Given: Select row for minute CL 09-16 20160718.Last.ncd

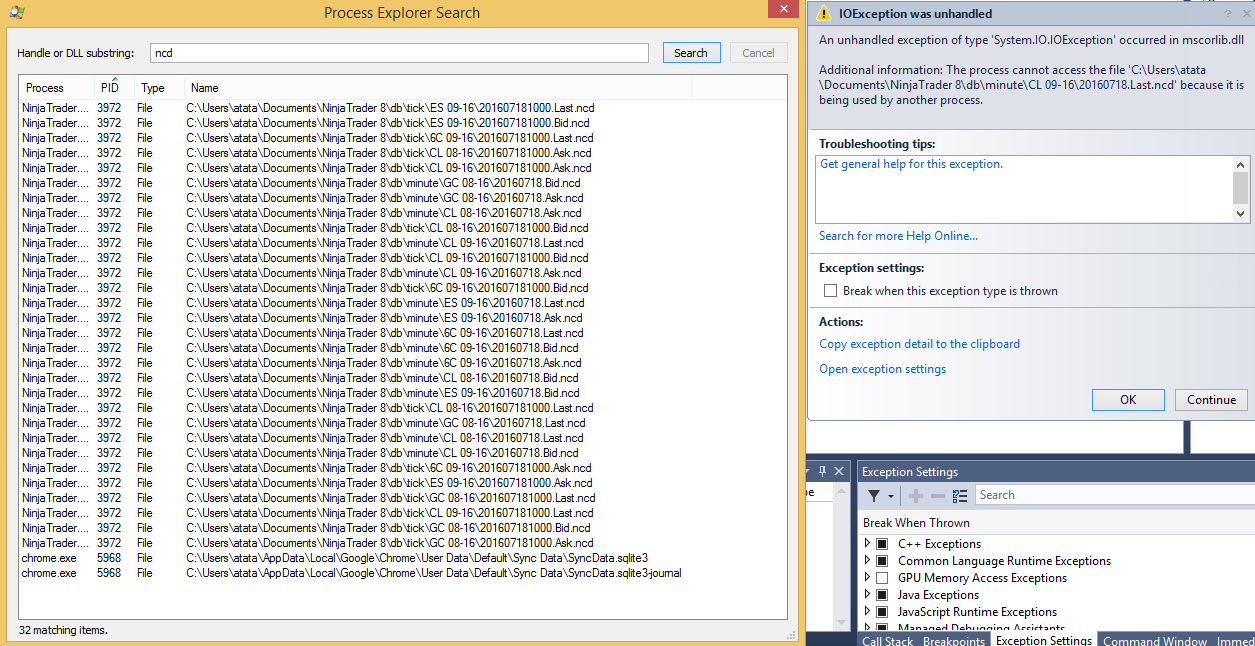Looking at the screenshot, I should click(402, 243).
